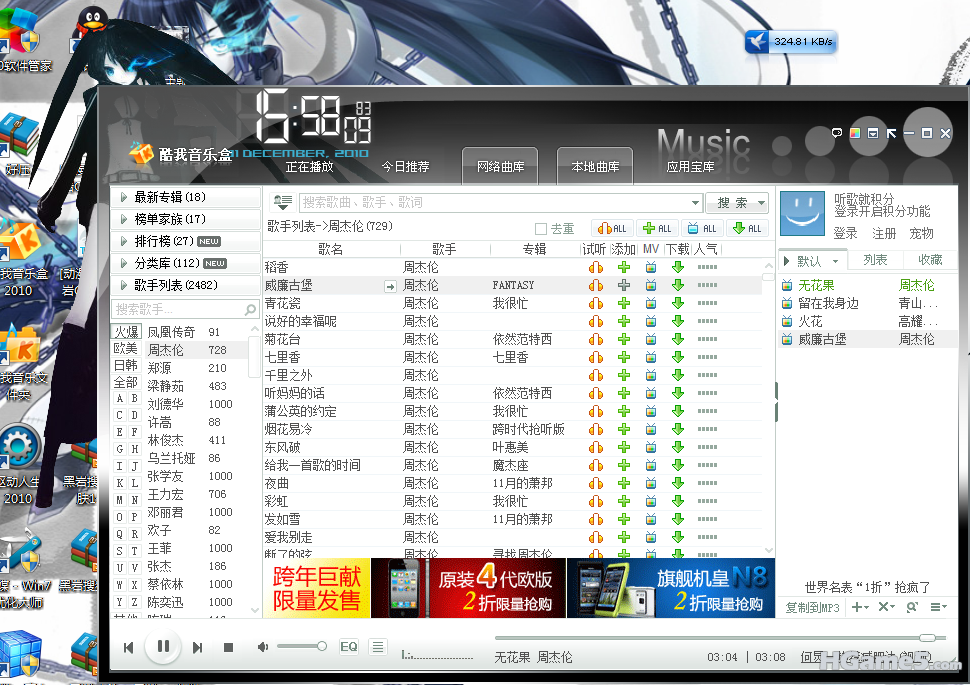Viewport: 970px width, 685px height.
Task: Add all songs with plus ALL button
Action: click(657, 228)
